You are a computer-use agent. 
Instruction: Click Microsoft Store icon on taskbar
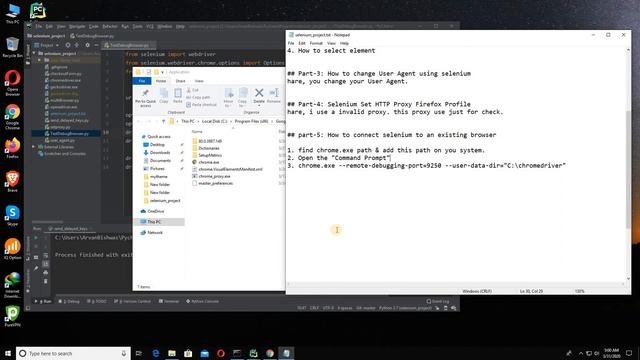[x=188, y=353]
